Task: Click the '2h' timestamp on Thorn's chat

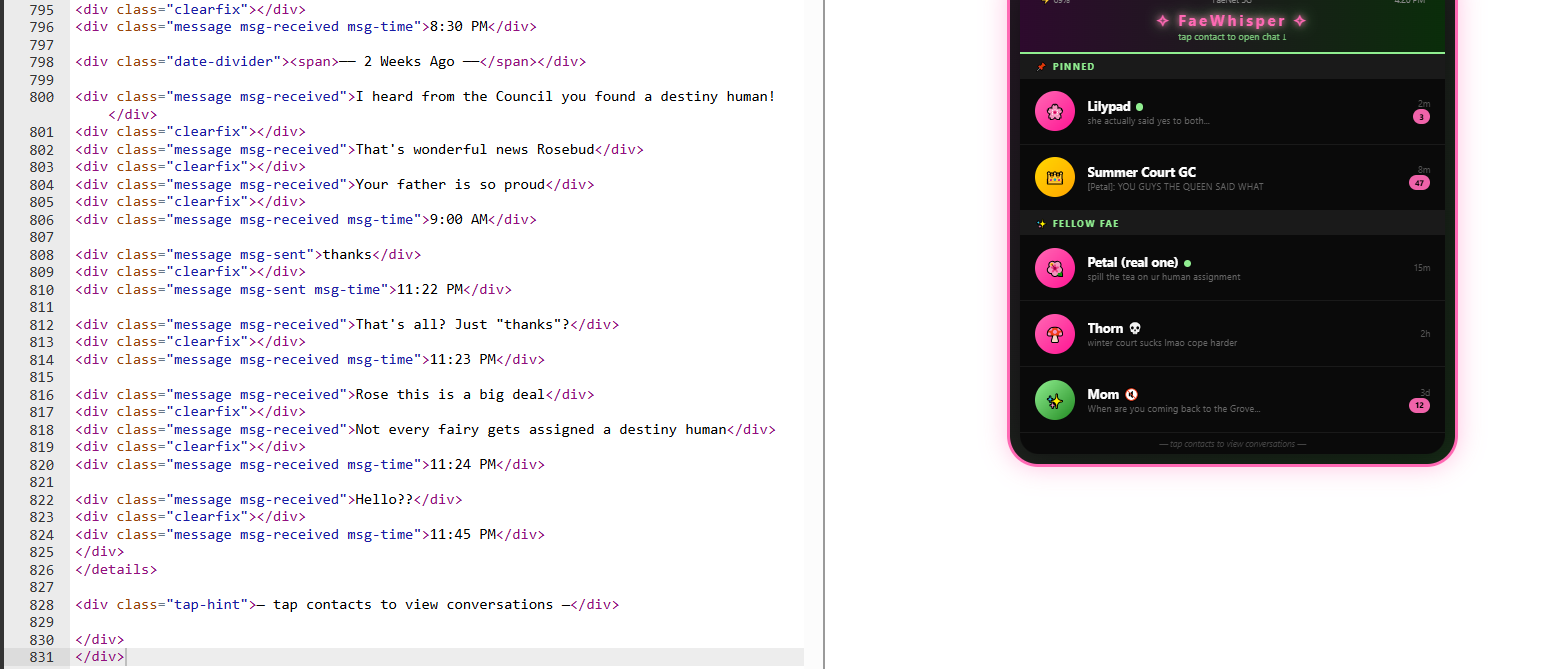Action: click(1425, 334)
